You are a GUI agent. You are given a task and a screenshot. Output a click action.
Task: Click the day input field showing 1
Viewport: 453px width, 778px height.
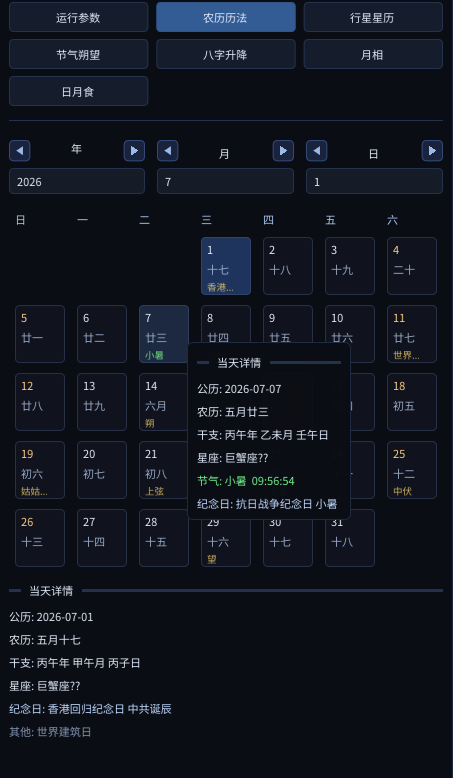[x=374, y=181]
